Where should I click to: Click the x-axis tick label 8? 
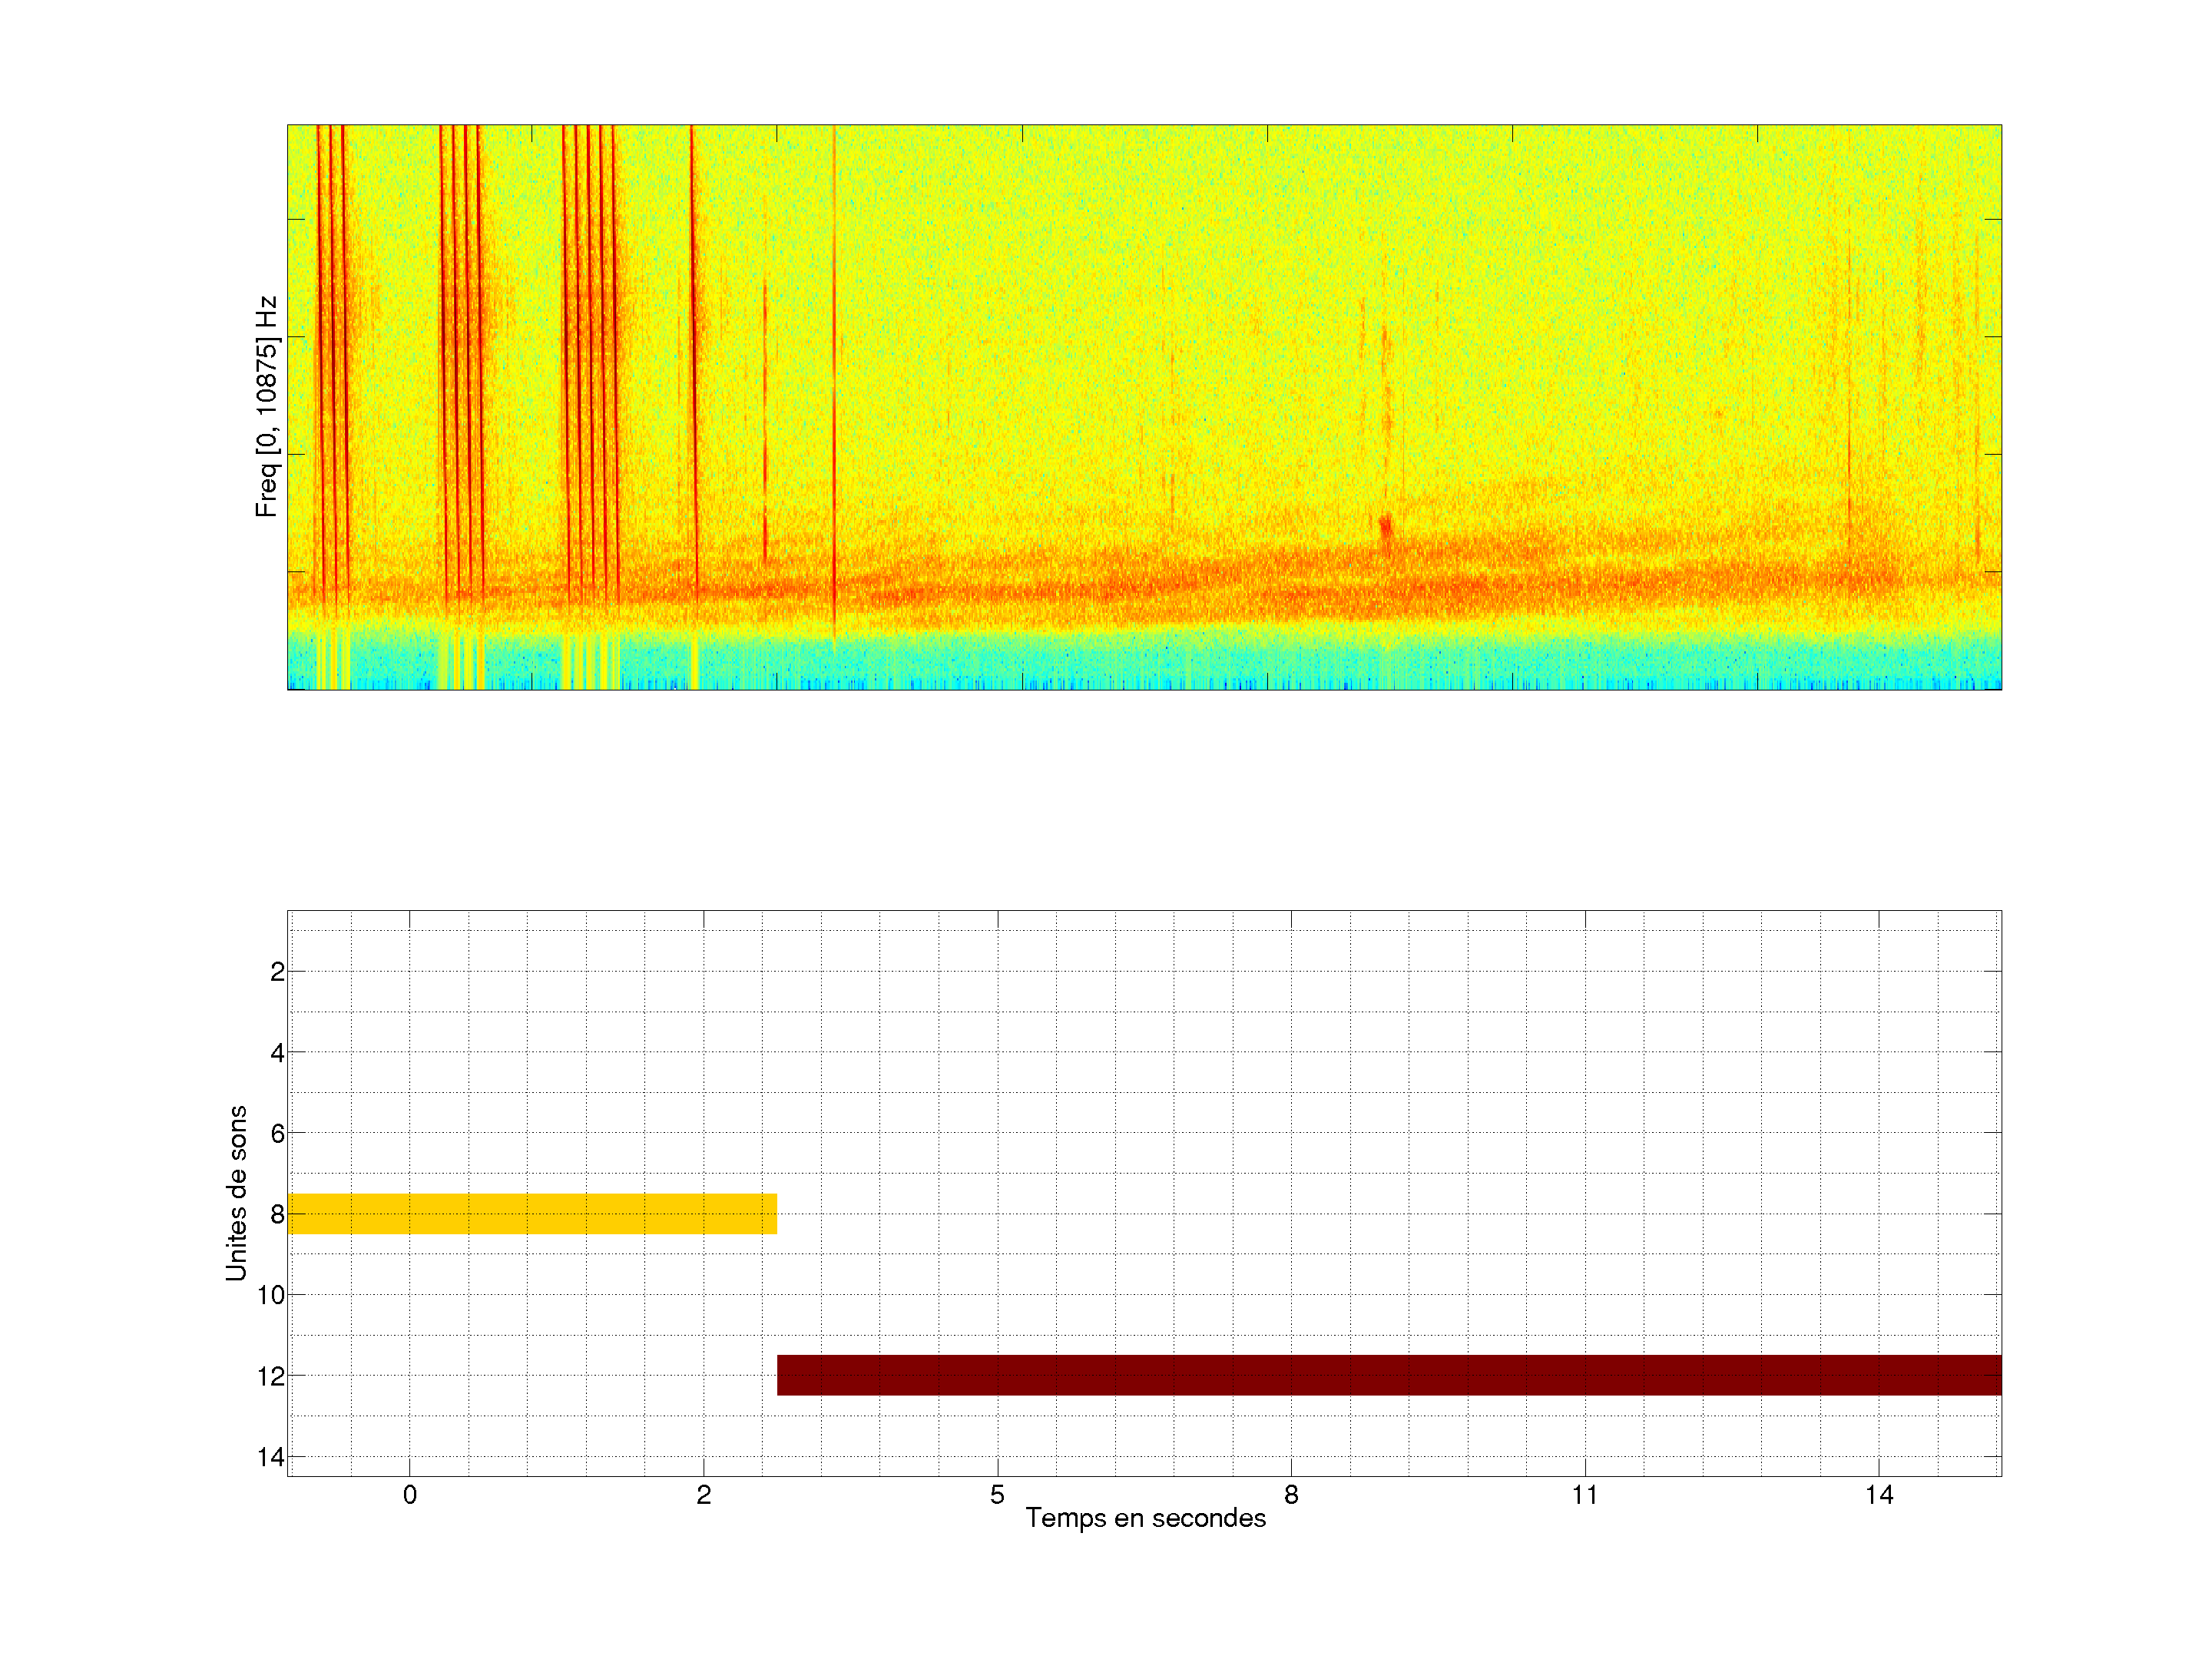tap(1291, 1495)
